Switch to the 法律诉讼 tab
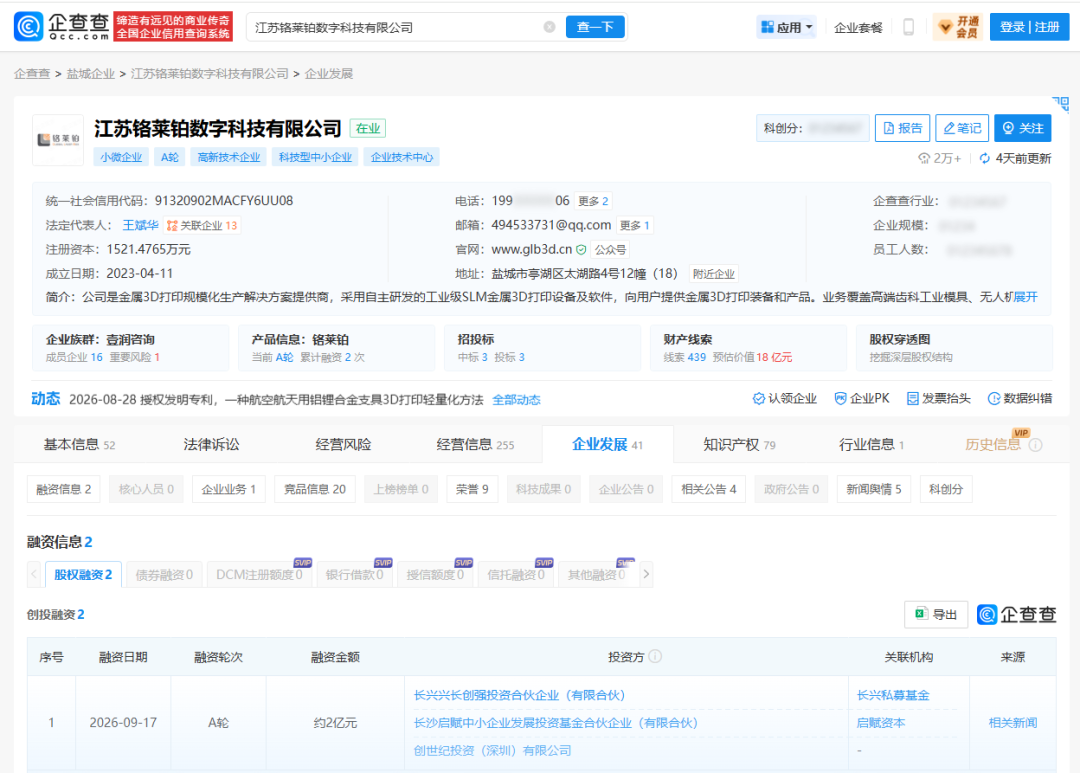 pyautogui.click(x=211, y=444)
